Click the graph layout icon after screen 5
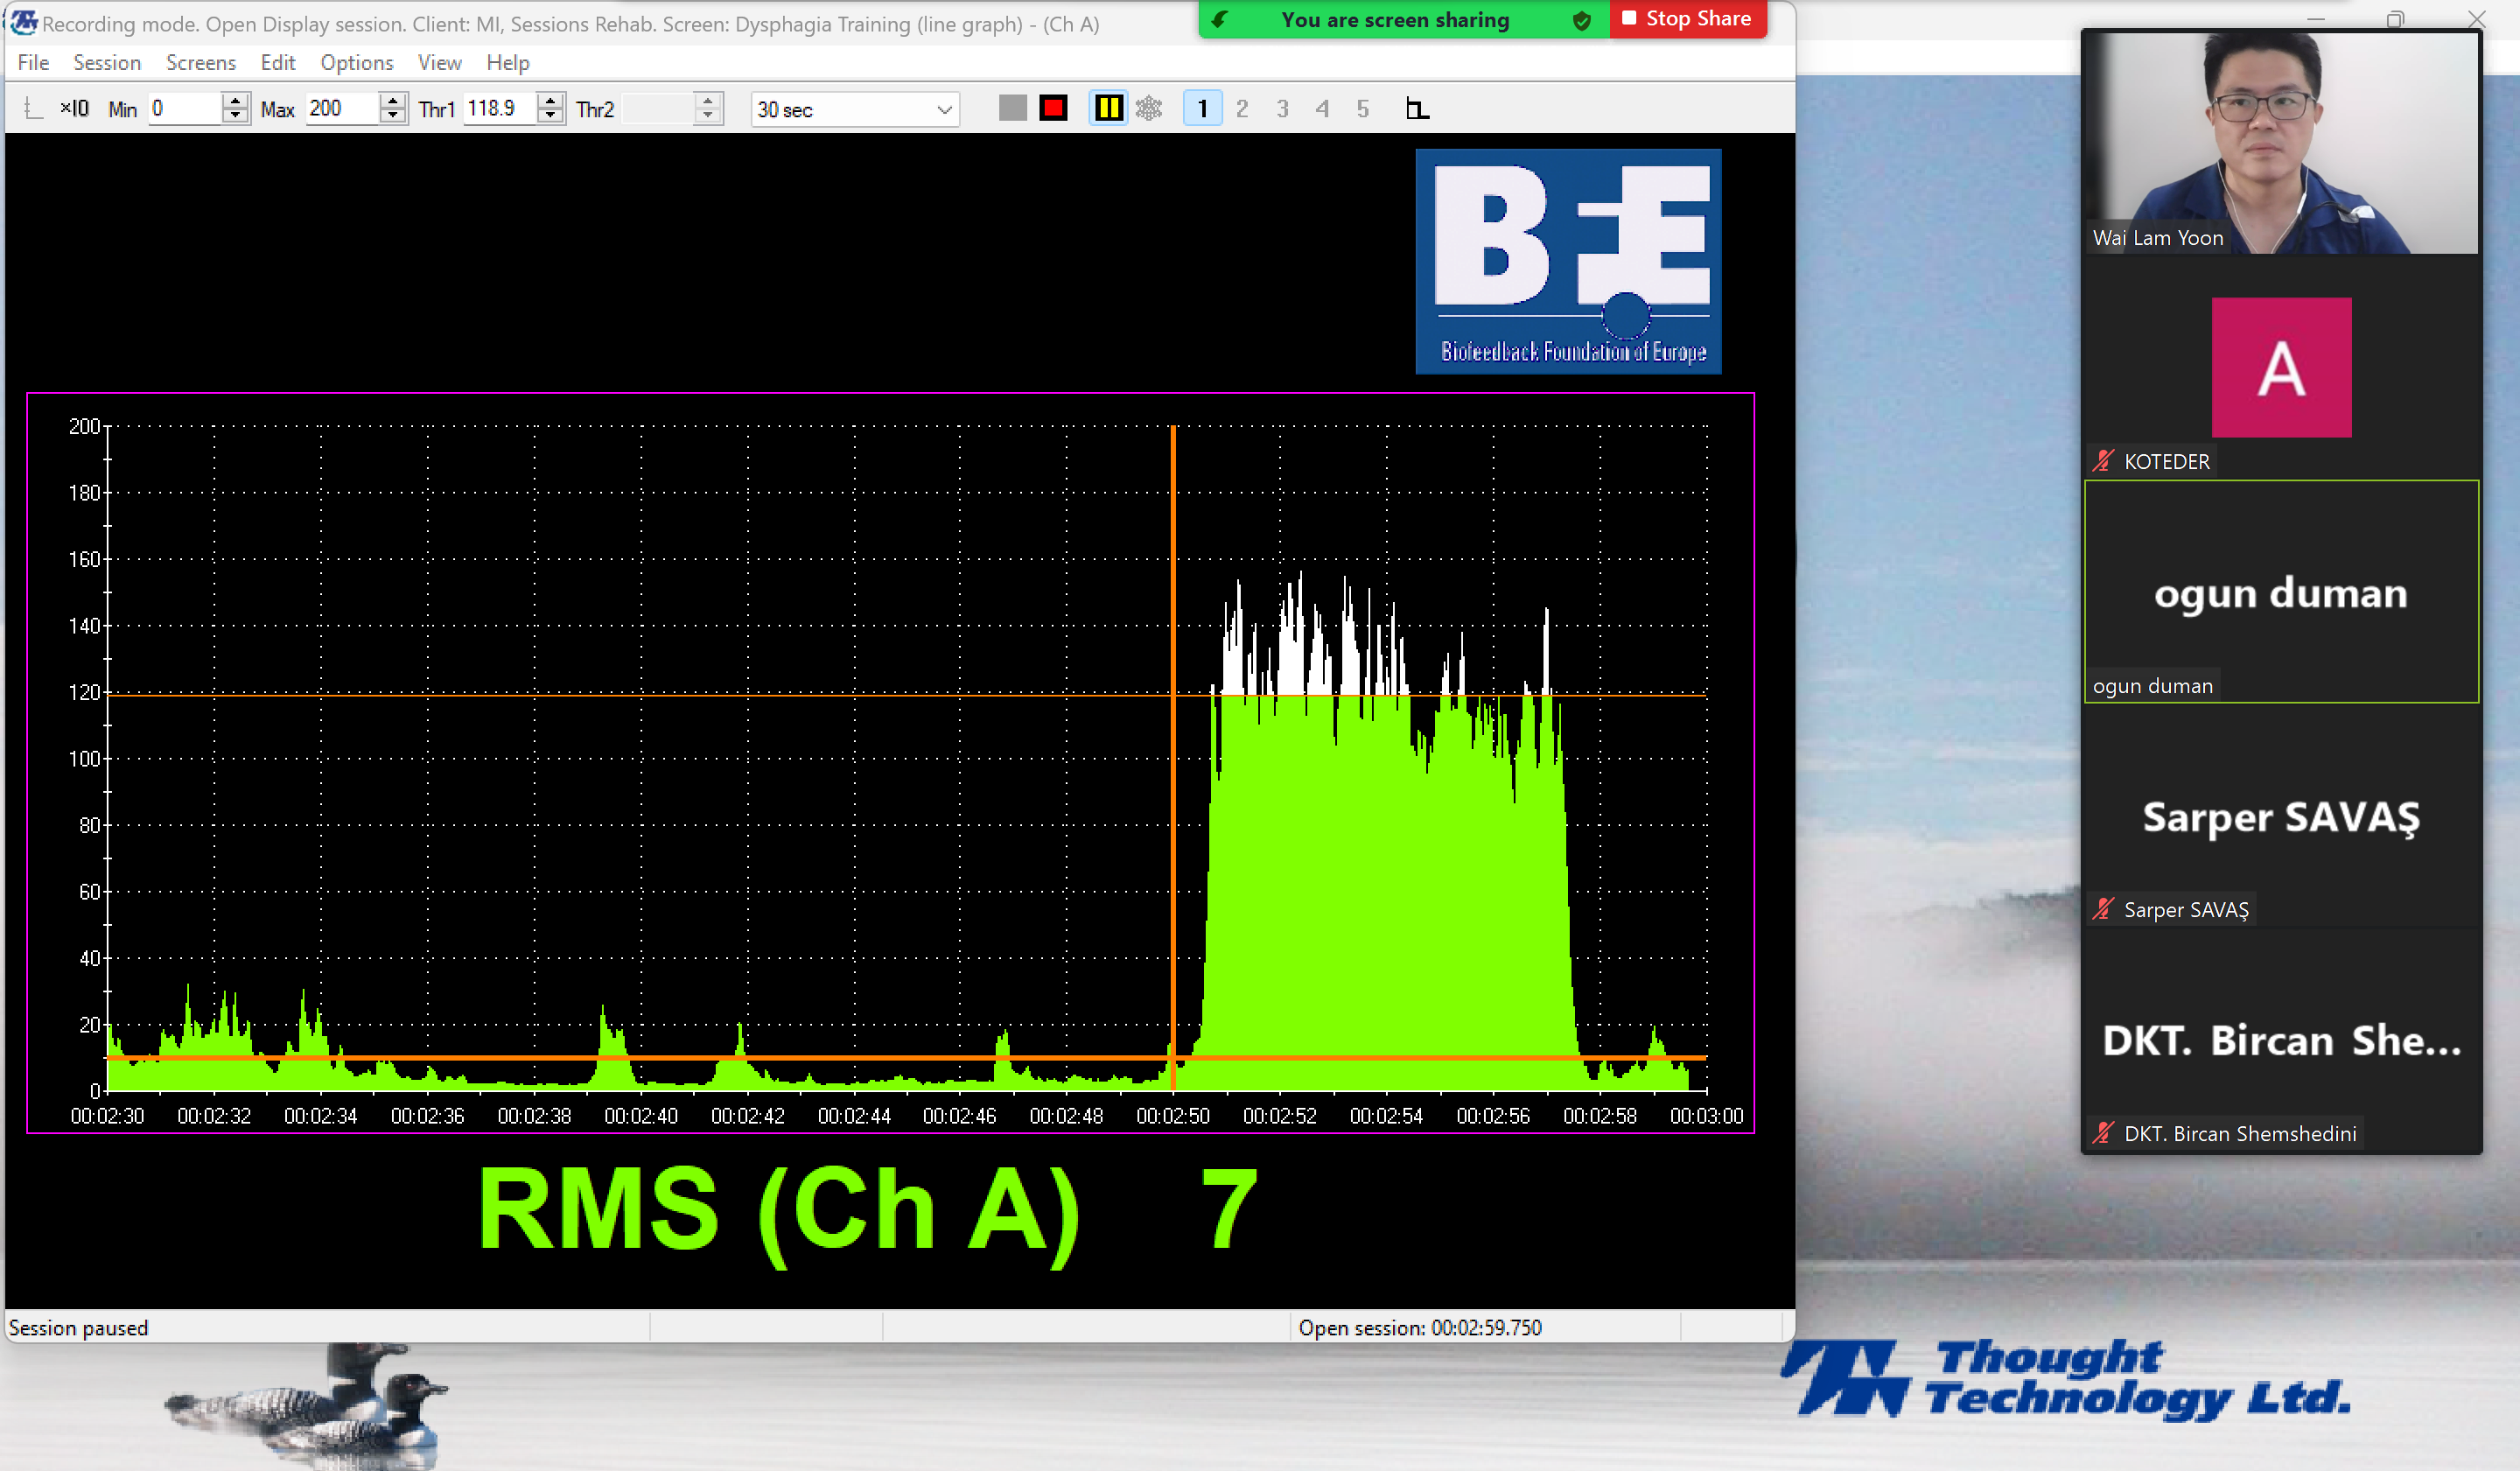Viewport: 2520px width, 1471px height. pos(1417,108)
